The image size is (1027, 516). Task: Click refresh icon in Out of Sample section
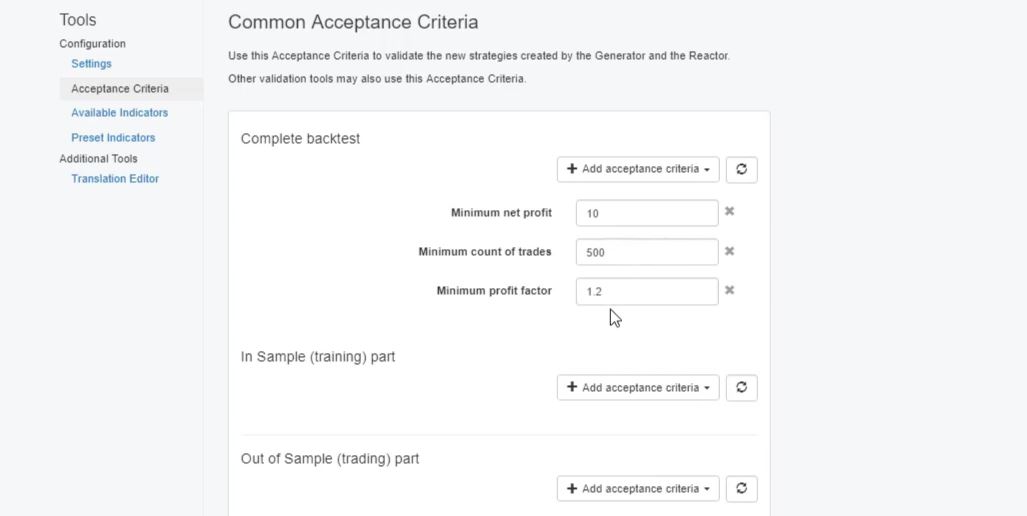pos(741,489)
